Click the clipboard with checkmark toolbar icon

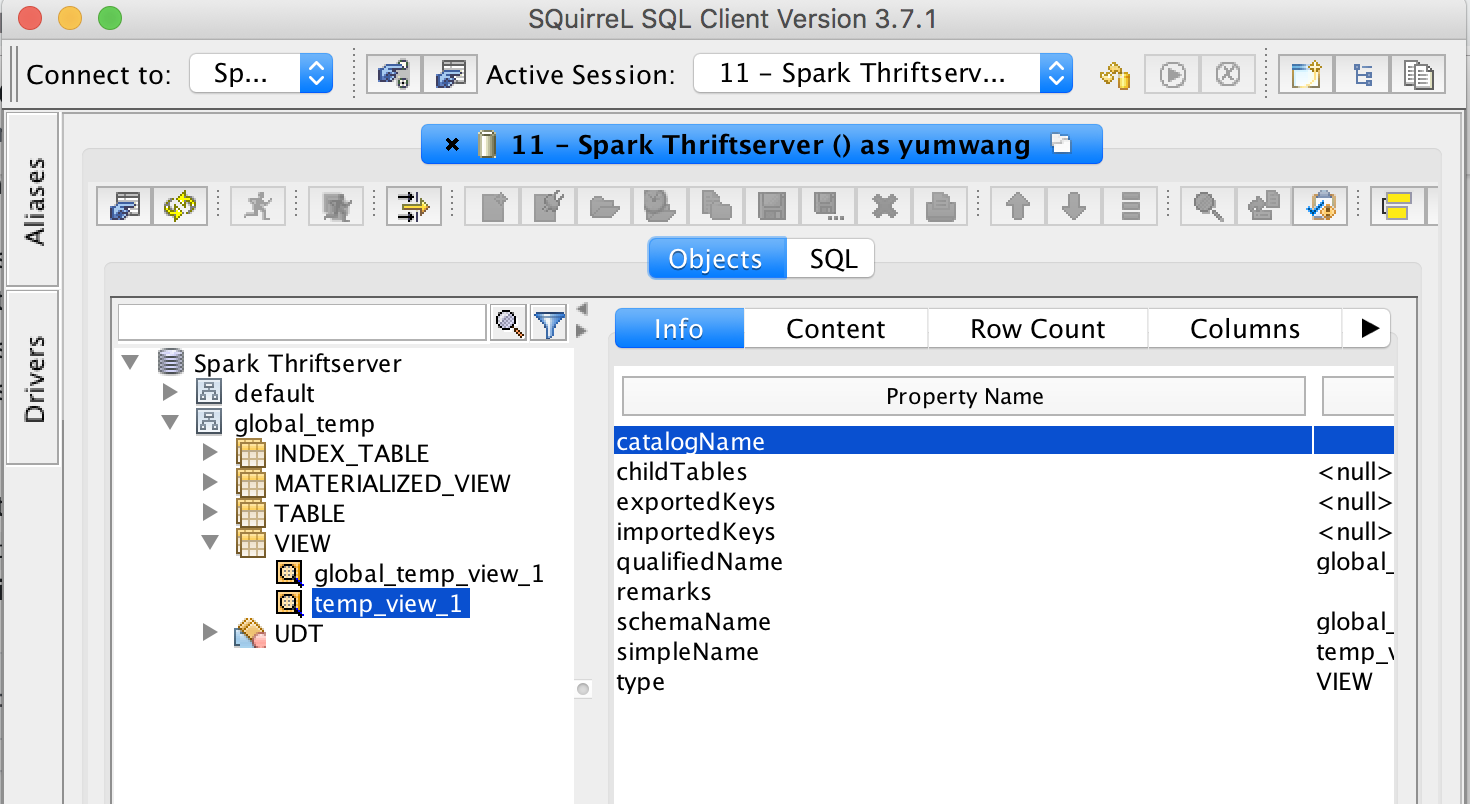click(x=1320, y=207)
